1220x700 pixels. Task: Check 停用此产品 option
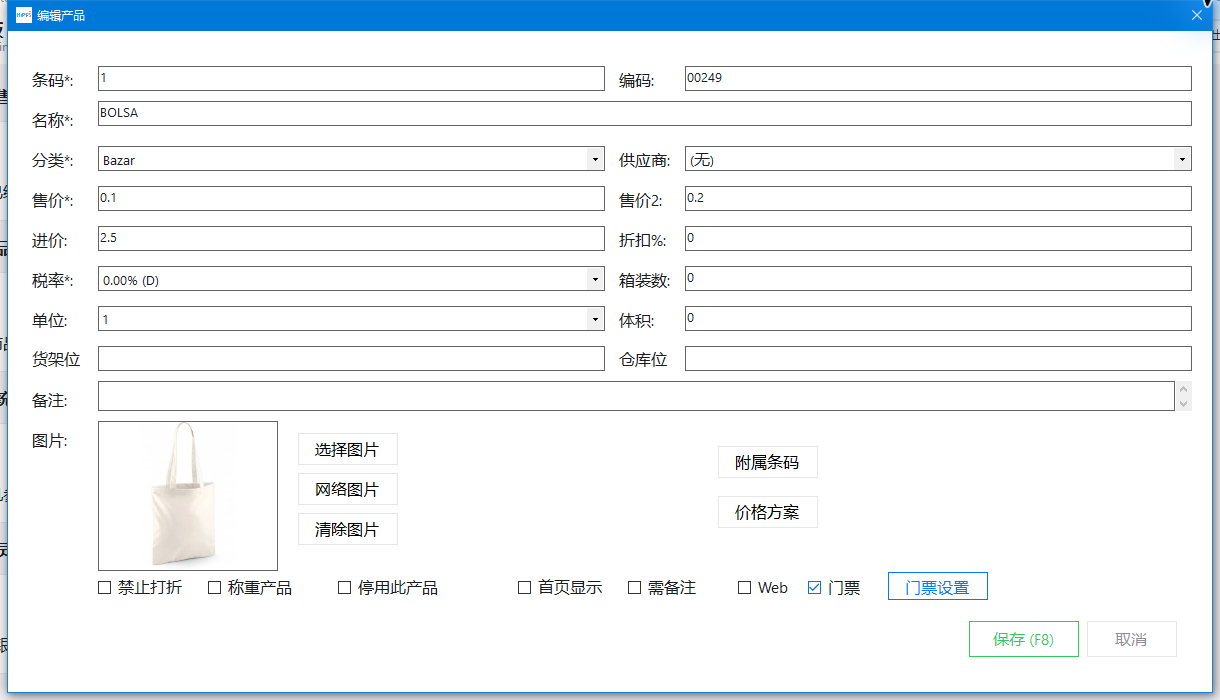point(344,588)
